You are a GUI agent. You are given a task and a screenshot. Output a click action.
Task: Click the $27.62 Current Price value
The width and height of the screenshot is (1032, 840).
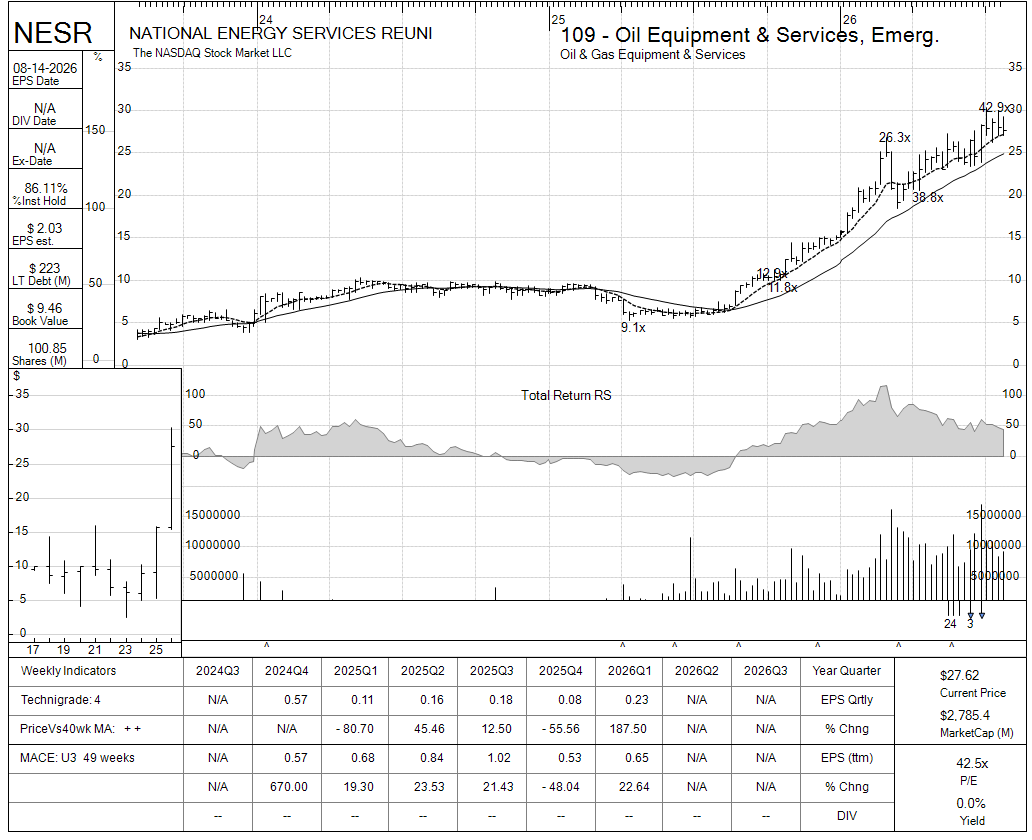(960, 675)
